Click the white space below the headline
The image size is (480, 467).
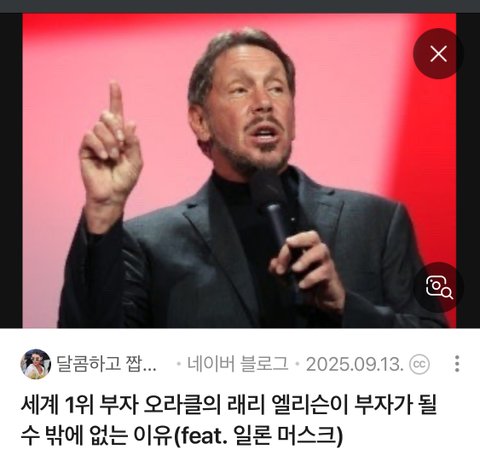pos(240,458)
